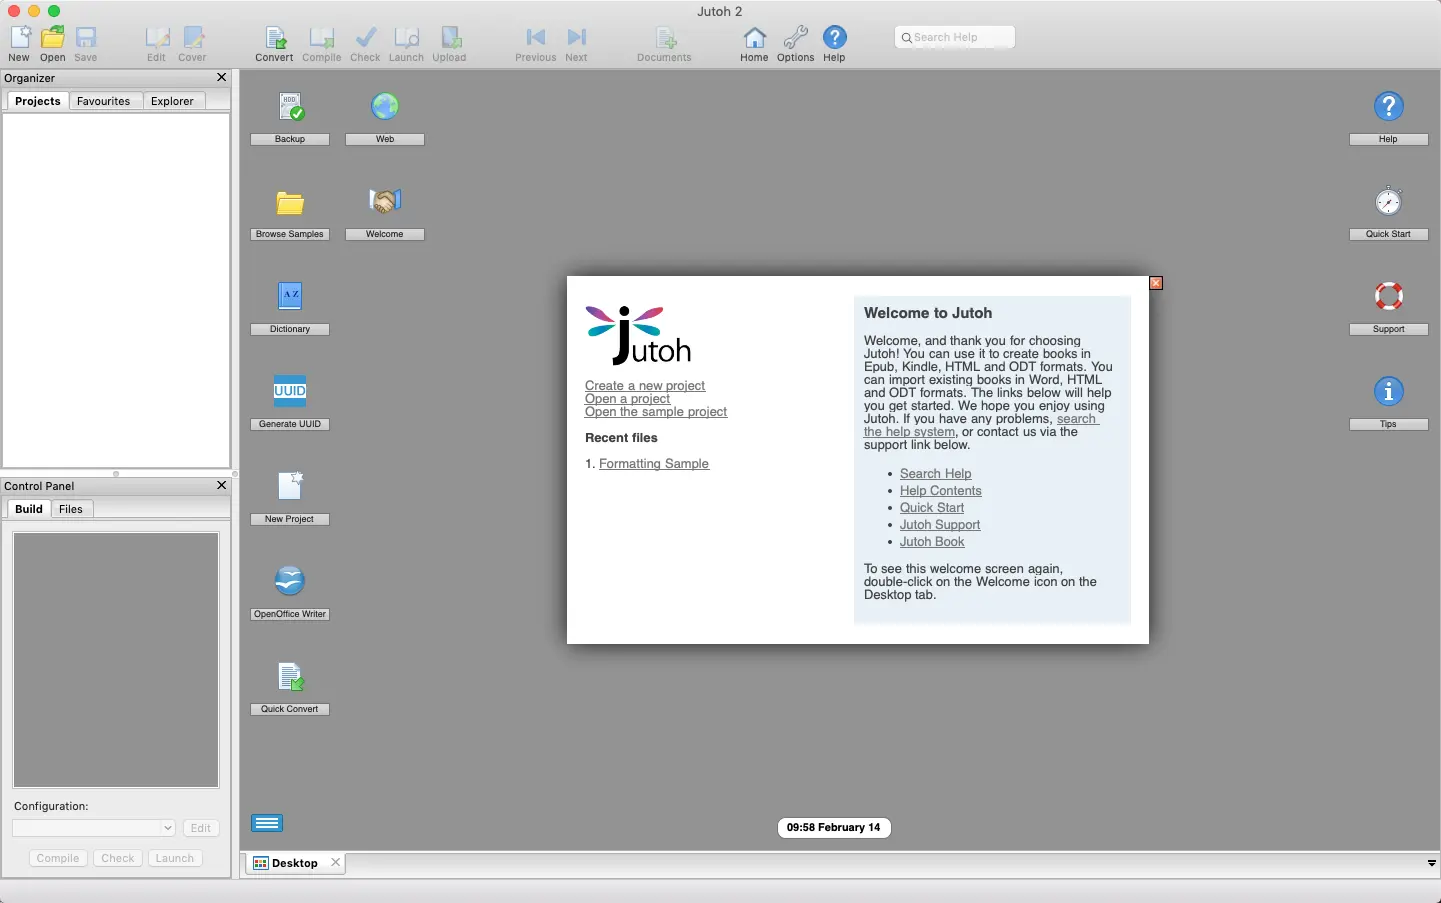Launch the Dictionary desktop icon
1441x903 pixels.
[290, 297]
